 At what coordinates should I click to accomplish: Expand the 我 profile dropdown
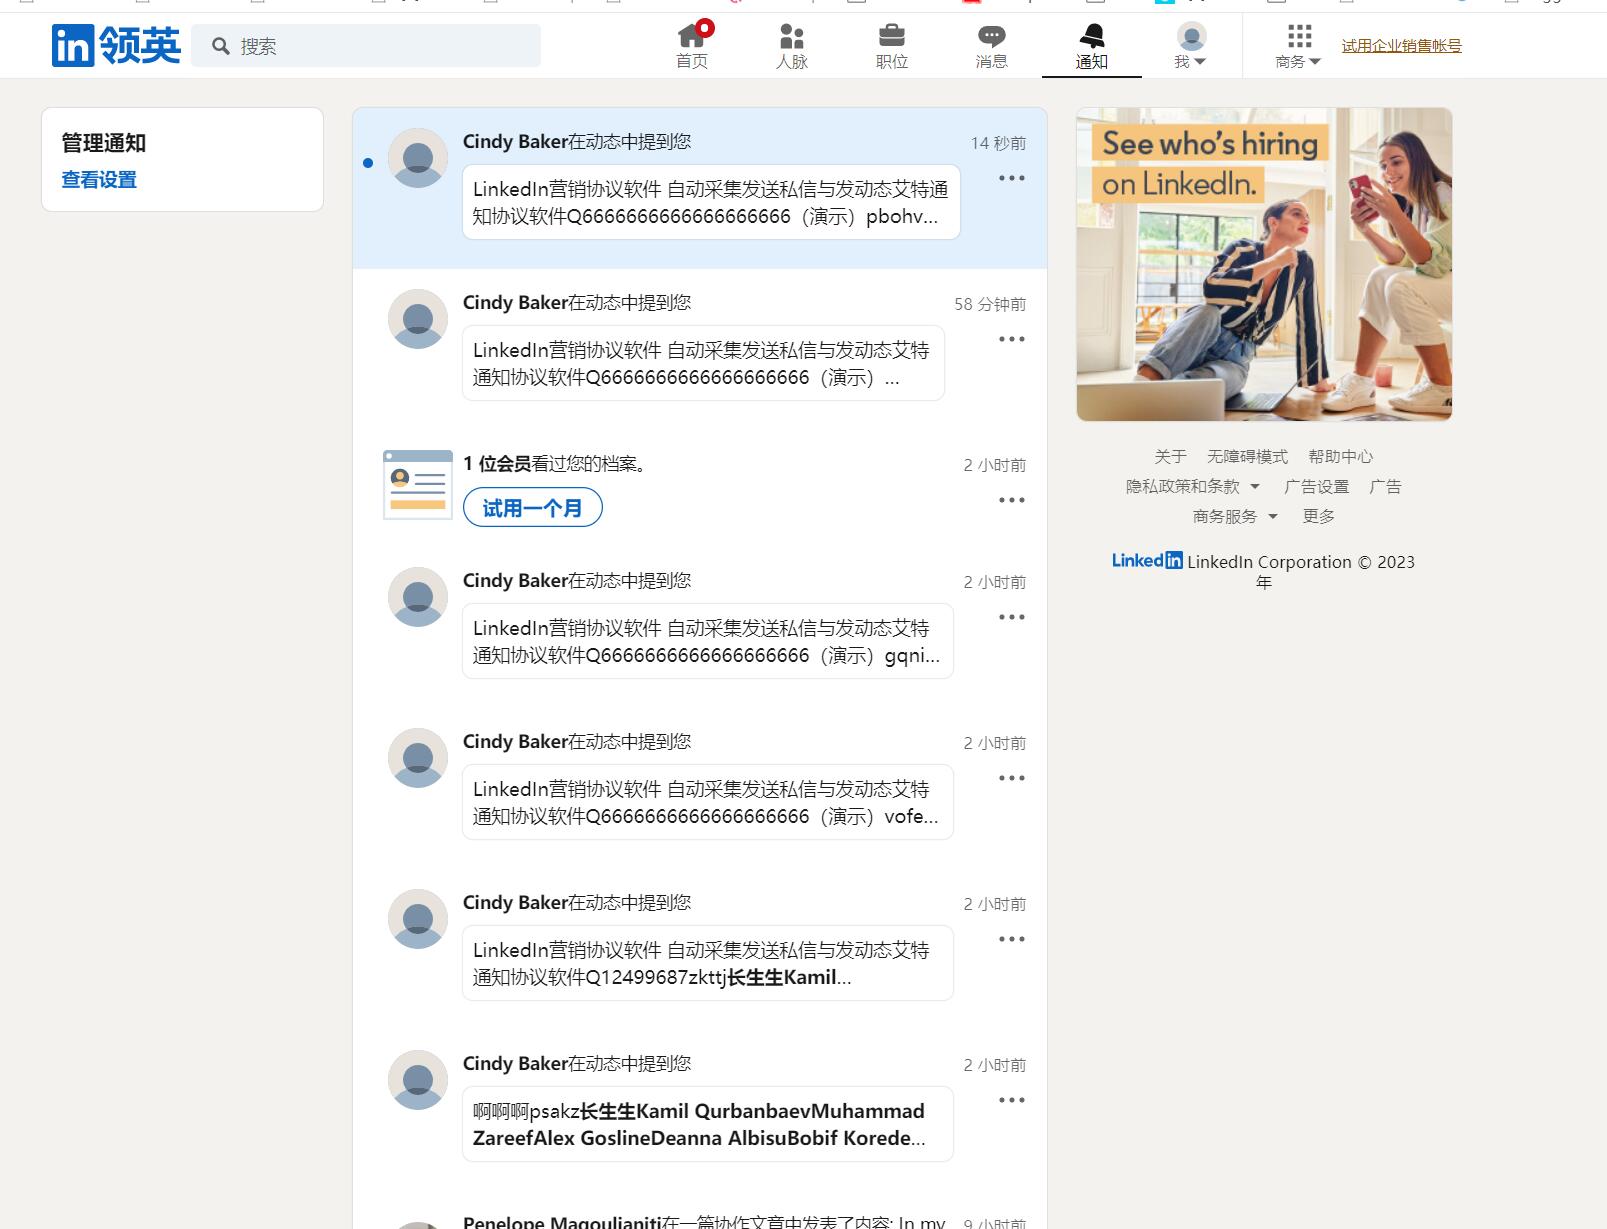click(1190, 46)
